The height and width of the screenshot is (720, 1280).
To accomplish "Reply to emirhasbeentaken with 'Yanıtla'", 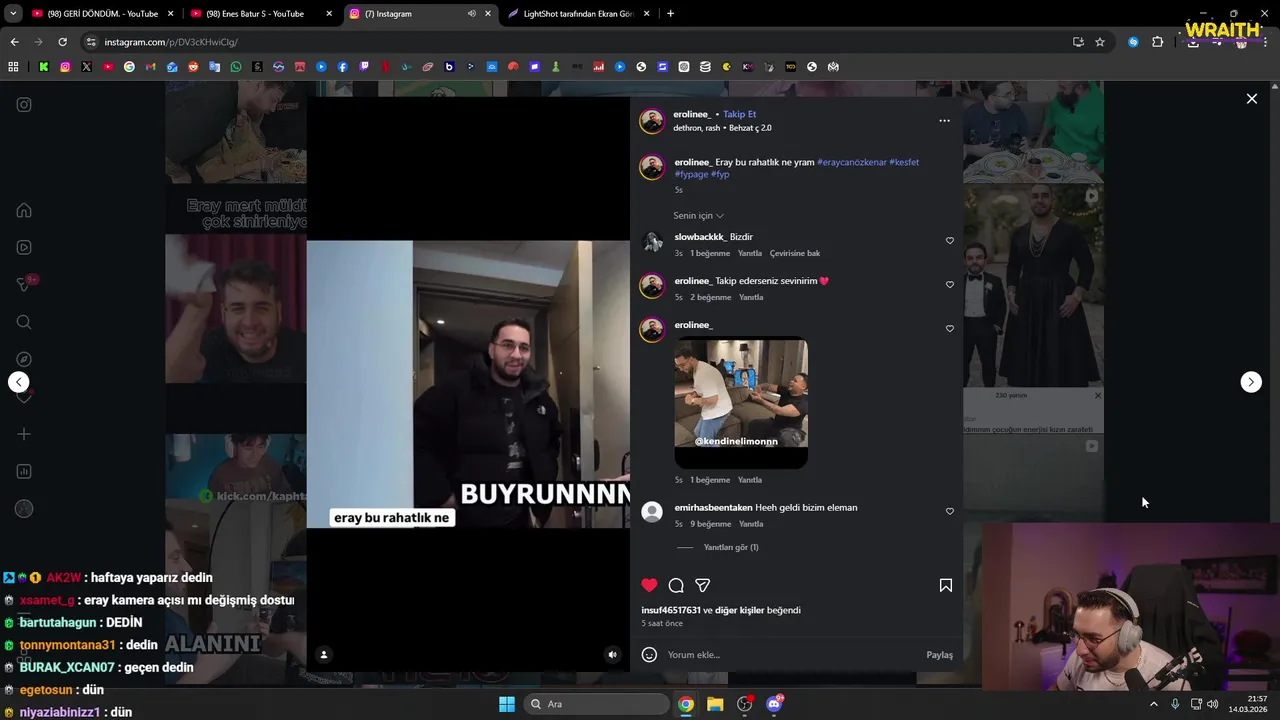I will coord(751,524).
